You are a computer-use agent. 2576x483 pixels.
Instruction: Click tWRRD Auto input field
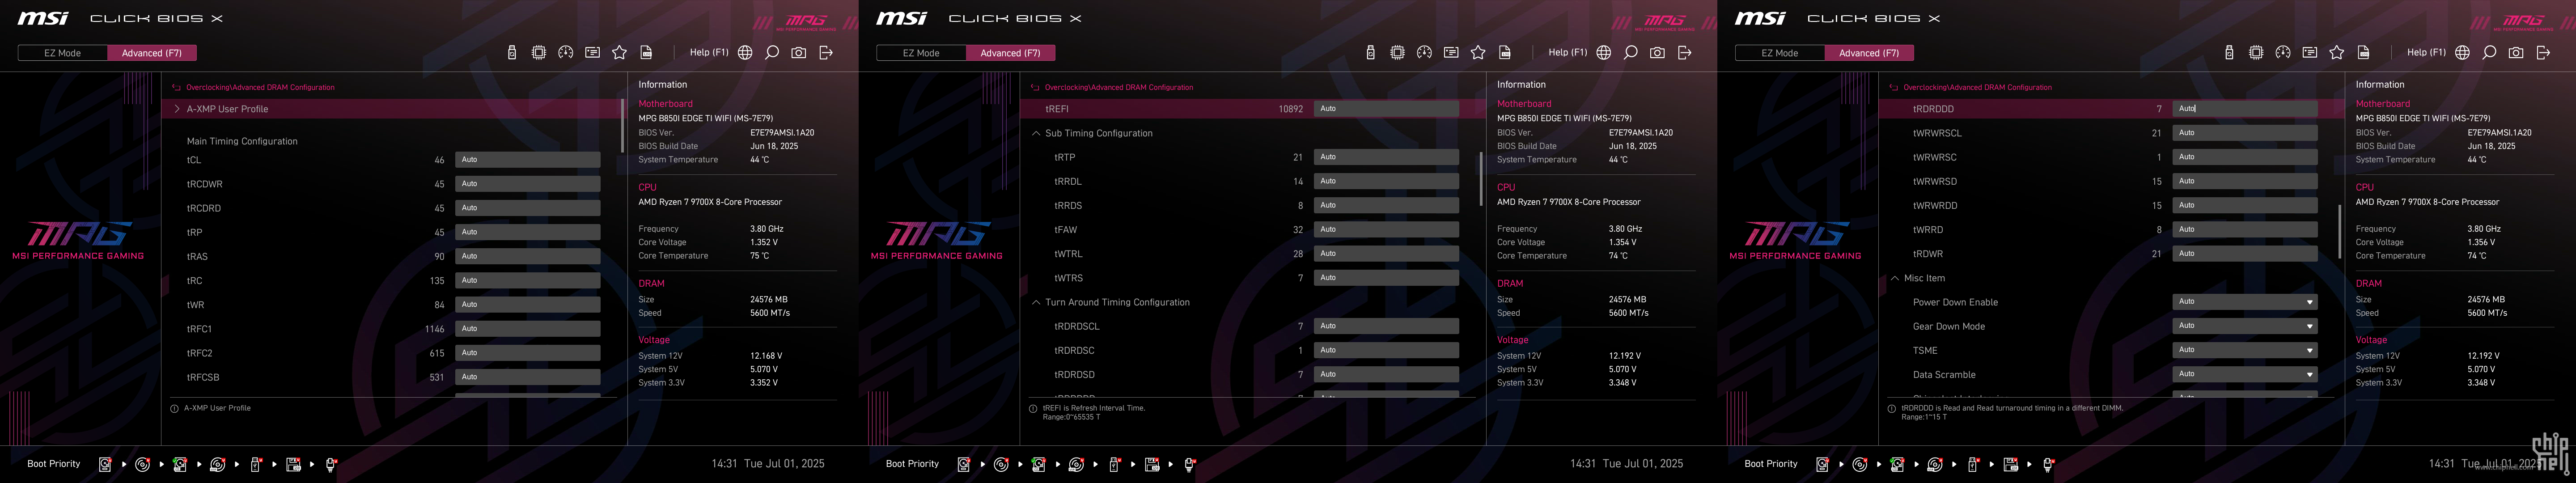tap(2245, 230)
